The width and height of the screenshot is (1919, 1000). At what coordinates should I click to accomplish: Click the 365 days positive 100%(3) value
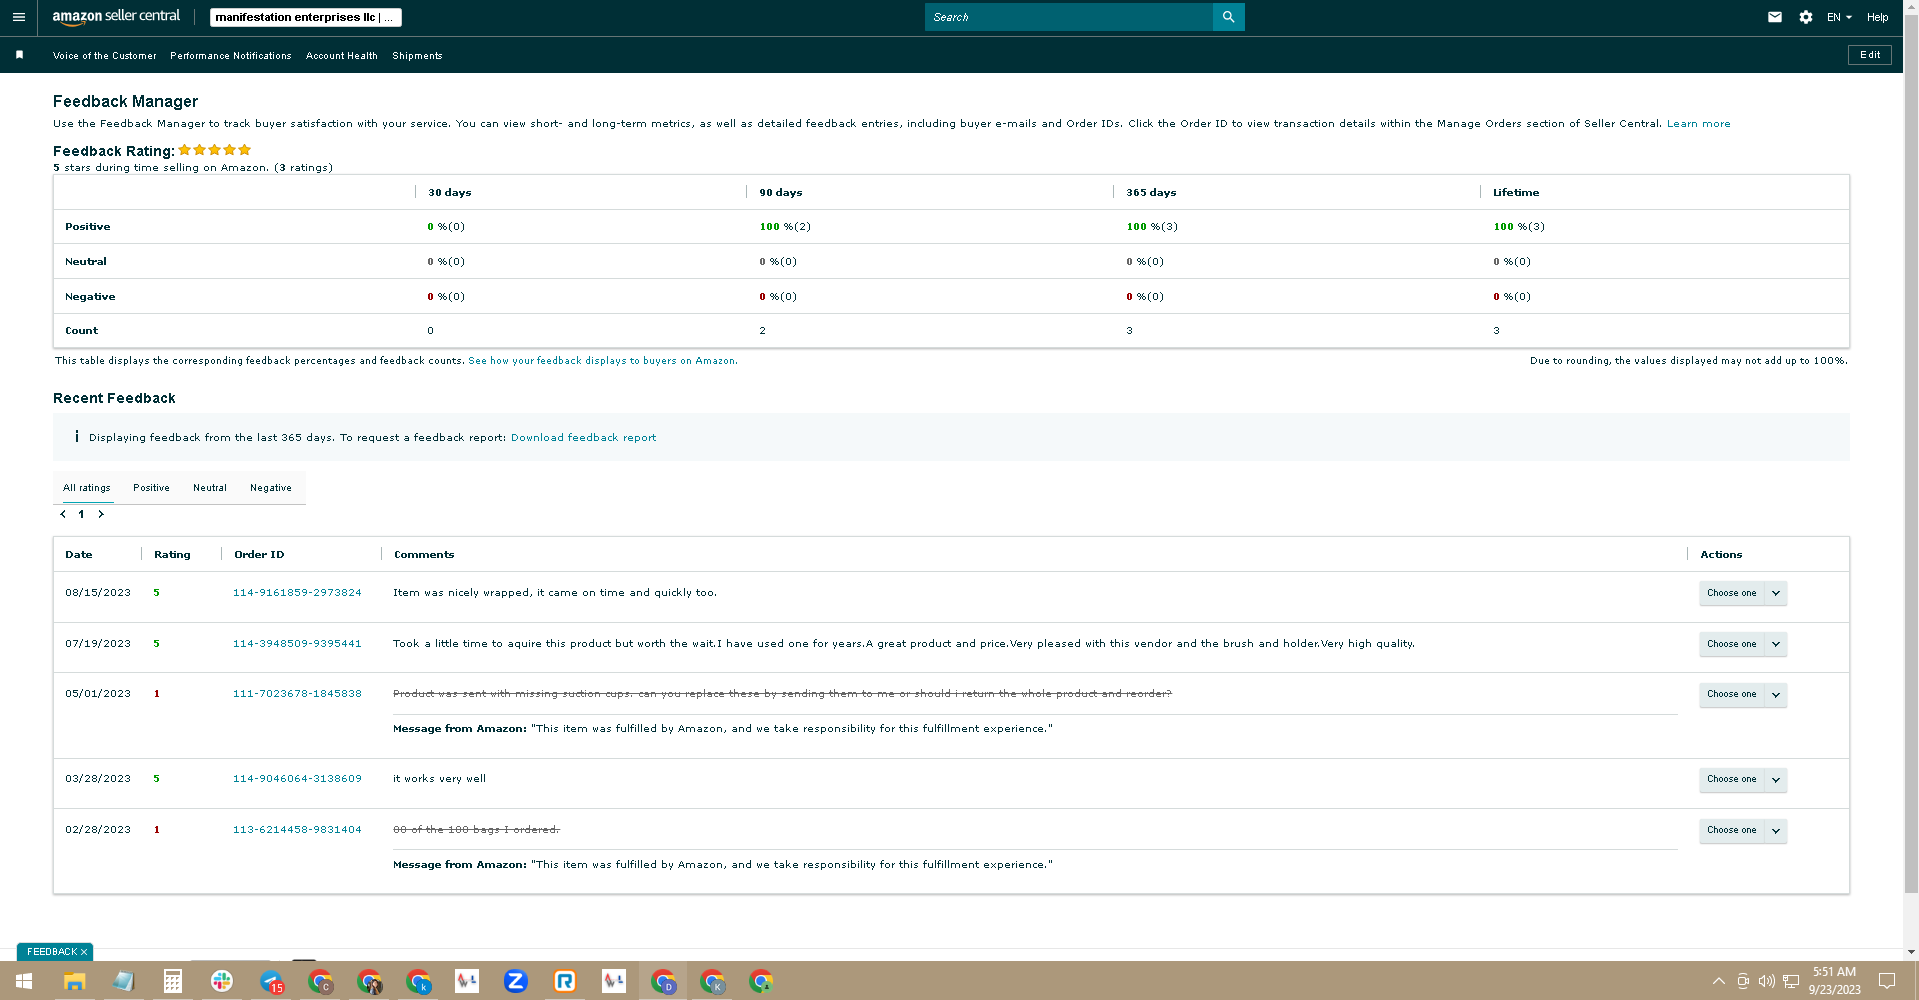[x=1152, y=227]
